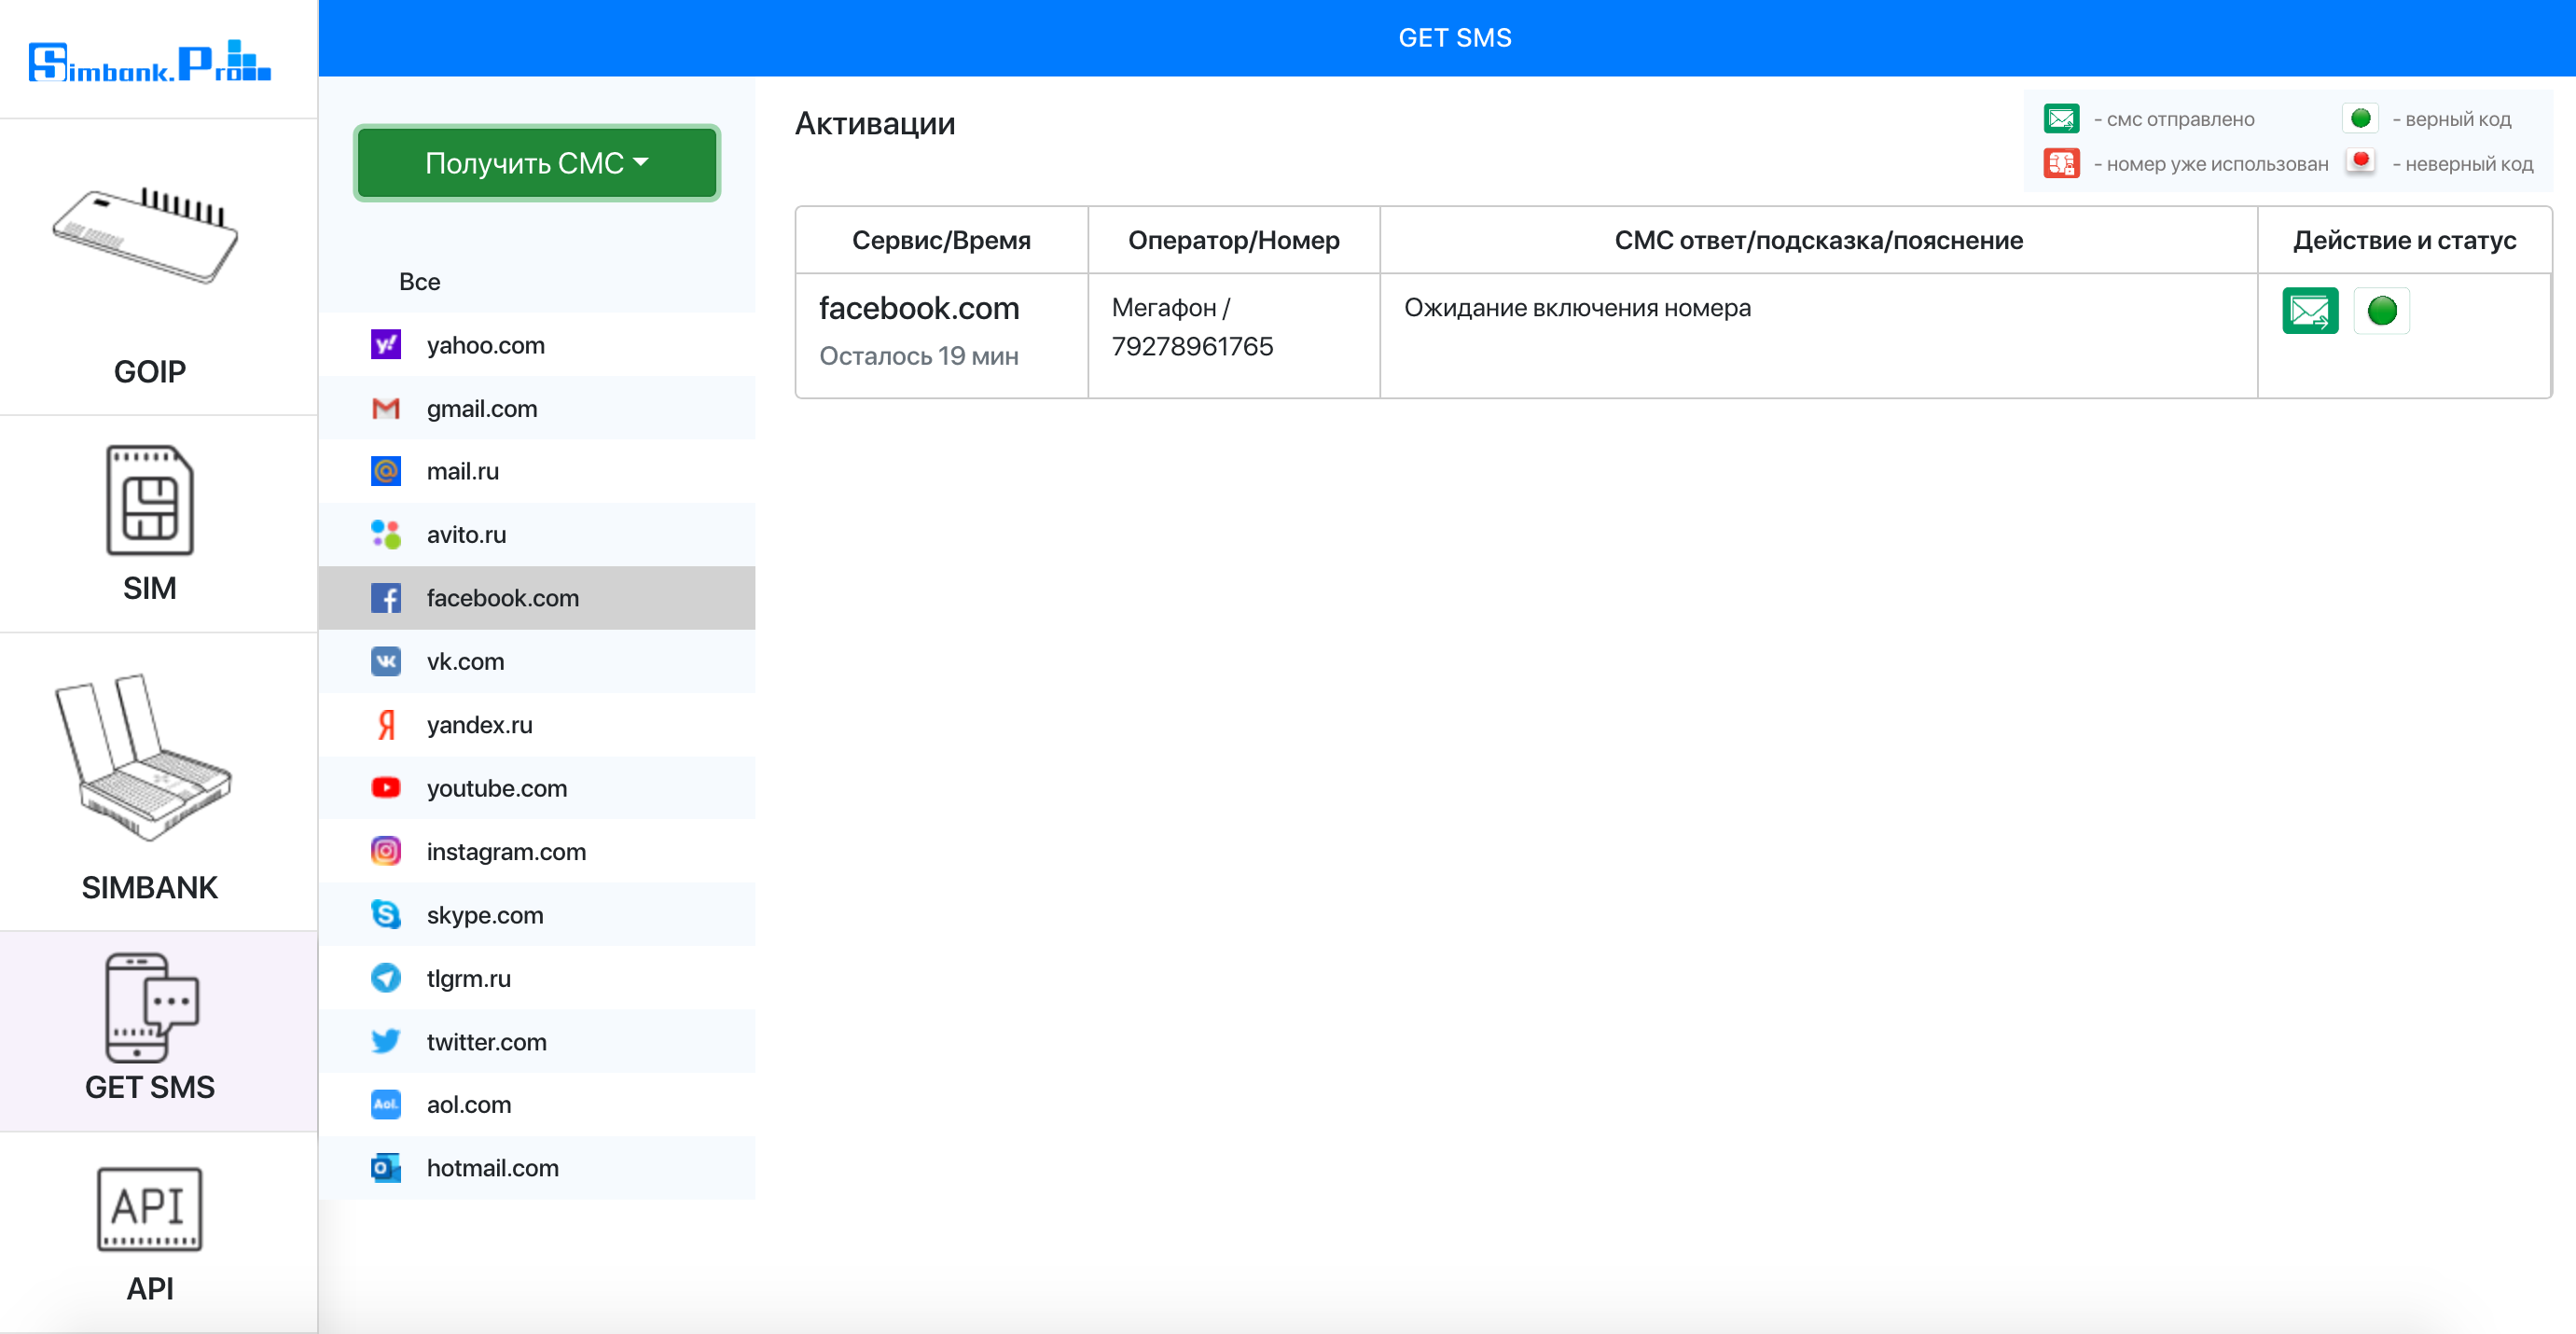Select the Telegram tlgrm.ru service

tap(468, 978)
